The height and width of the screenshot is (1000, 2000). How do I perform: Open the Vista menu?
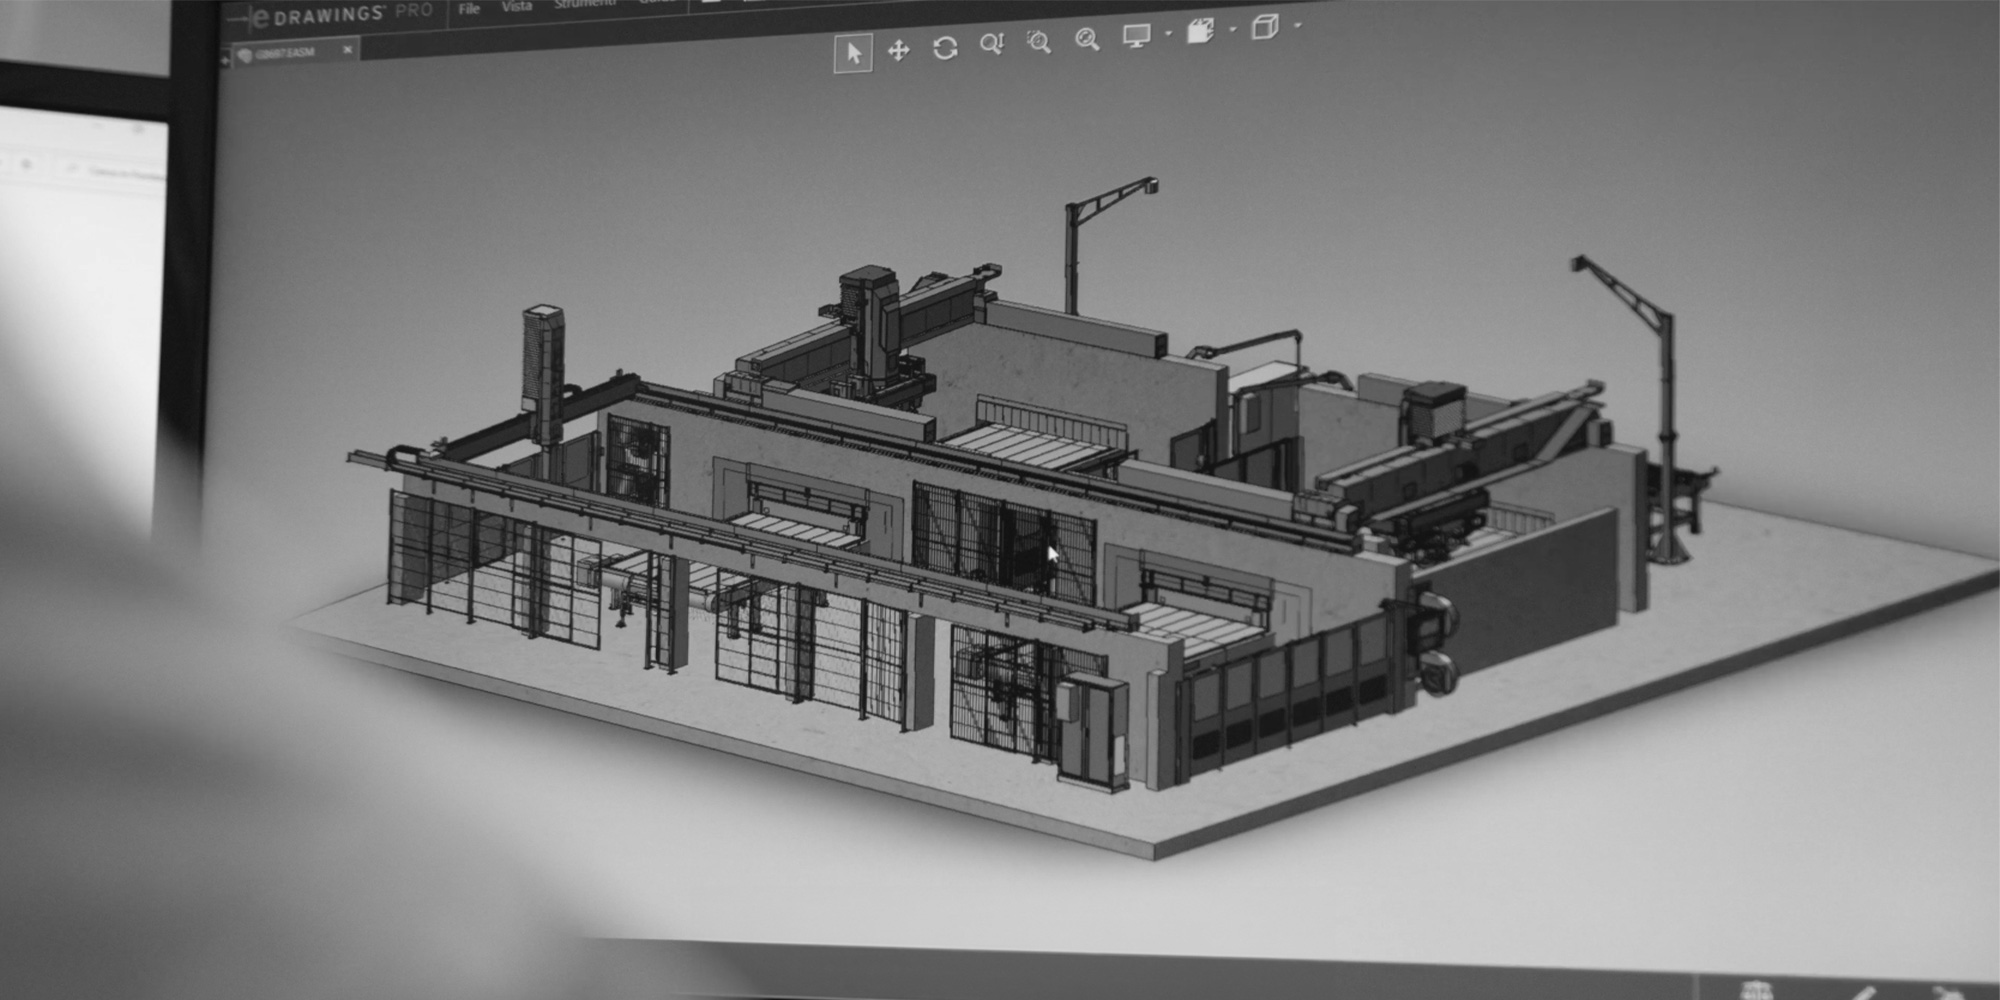(x=516, y=6)
